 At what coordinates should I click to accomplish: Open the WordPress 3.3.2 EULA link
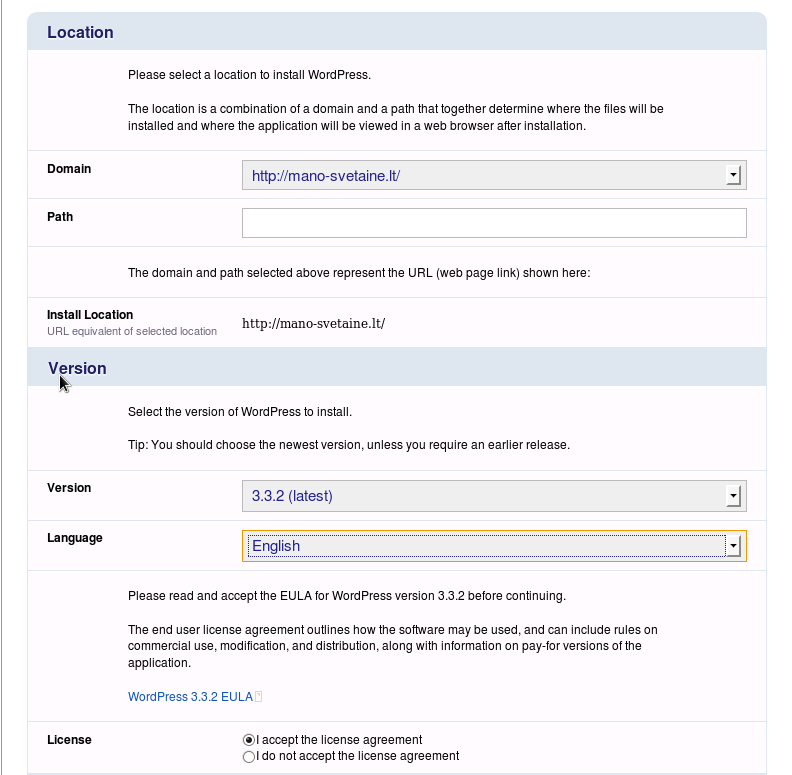click(190, 697)
